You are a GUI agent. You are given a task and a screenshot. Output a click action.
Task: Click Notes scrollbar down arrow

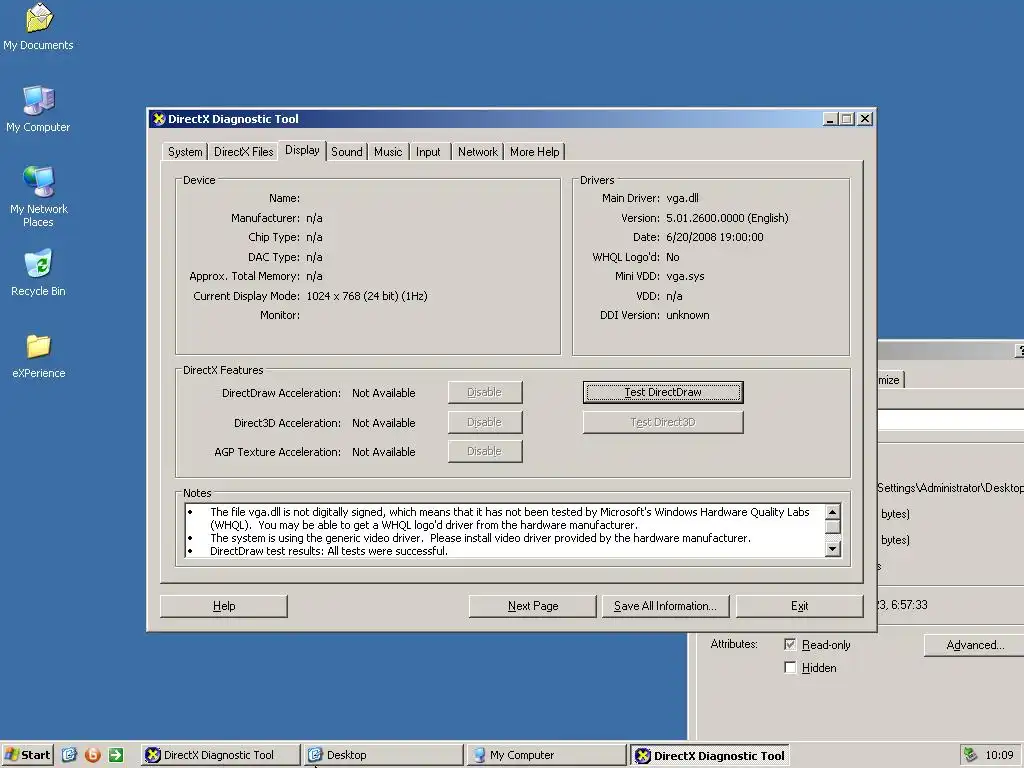tap(833, 549)
